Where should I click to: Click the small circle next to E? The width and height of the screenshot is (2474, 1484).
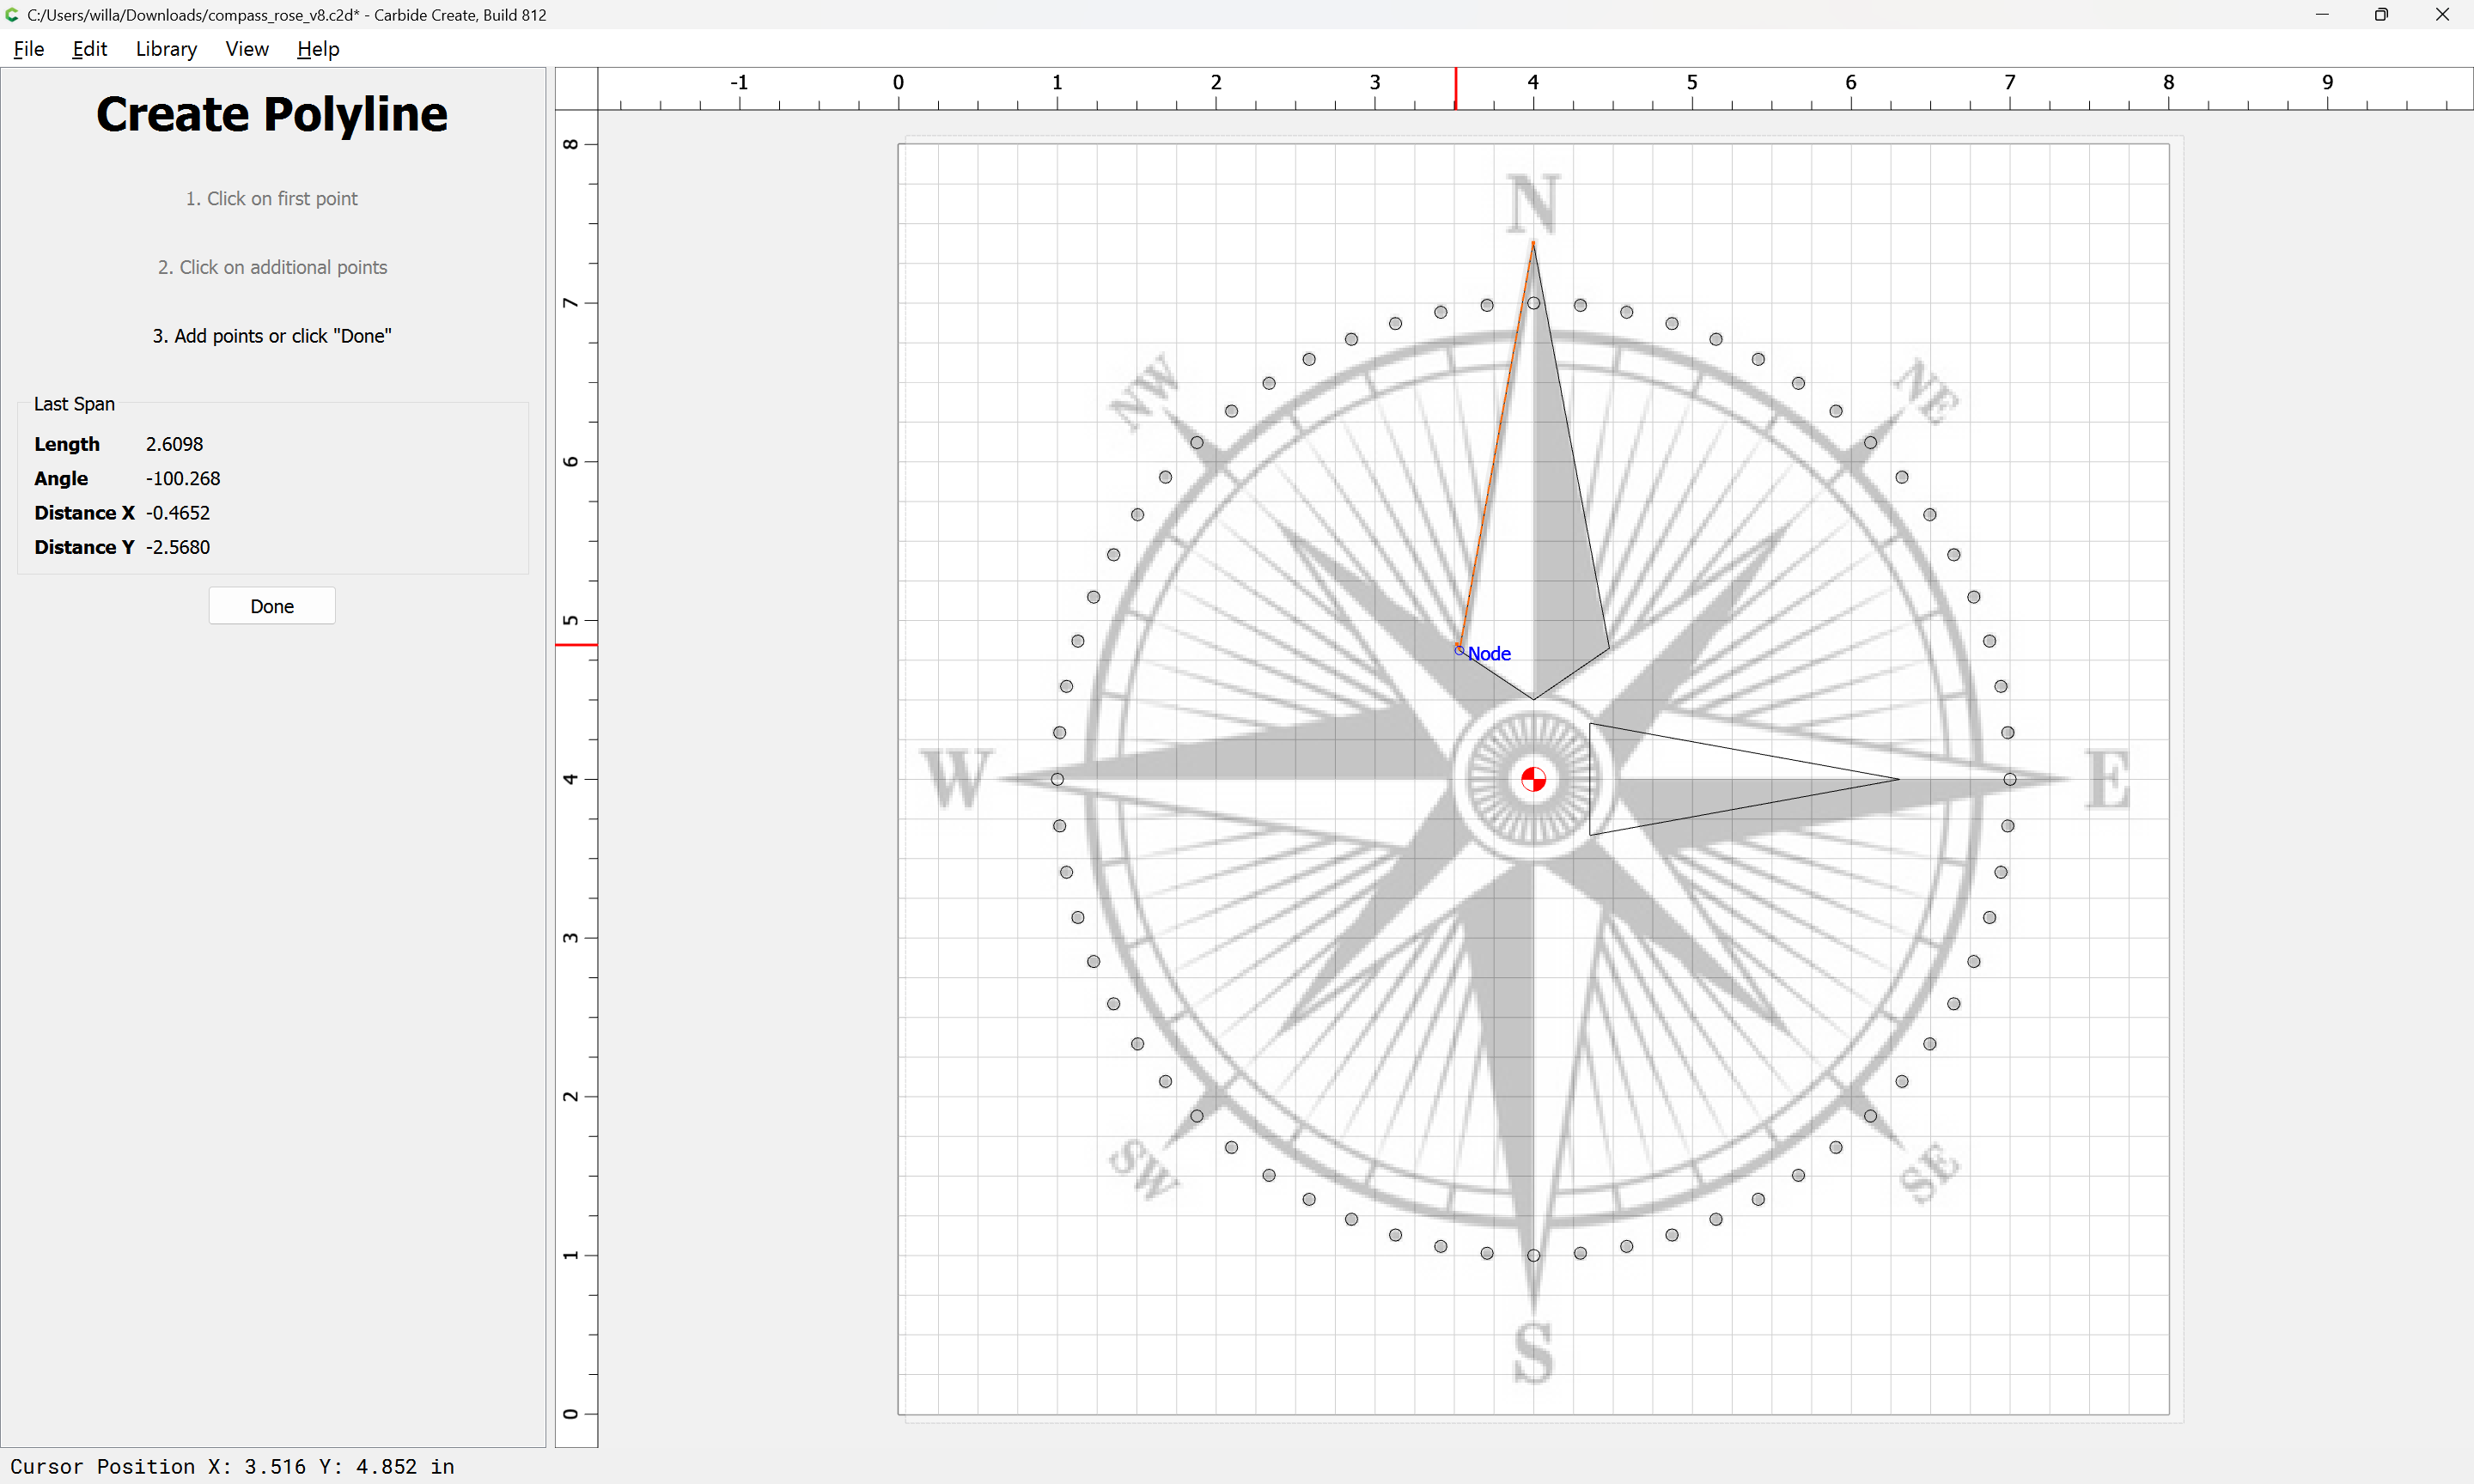click(x=2010, y=779)
